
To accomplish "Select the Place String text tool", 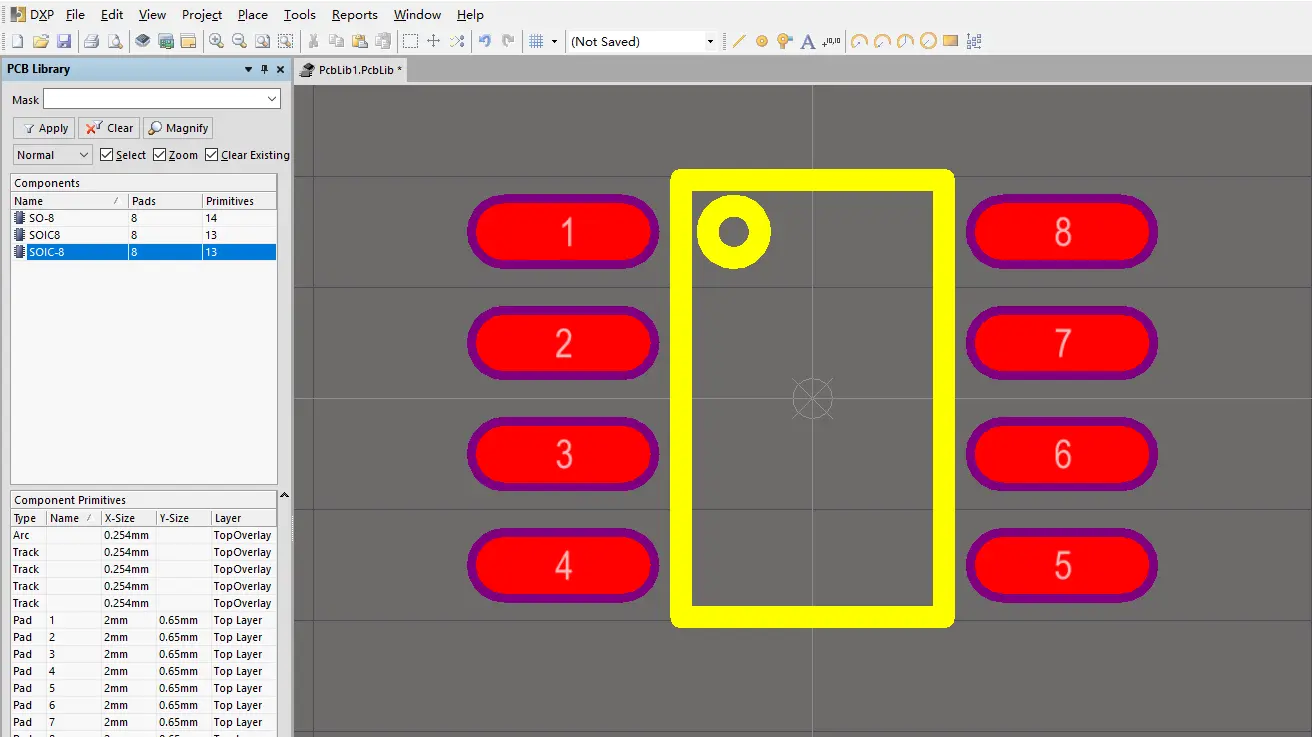I will pos(809,41).
